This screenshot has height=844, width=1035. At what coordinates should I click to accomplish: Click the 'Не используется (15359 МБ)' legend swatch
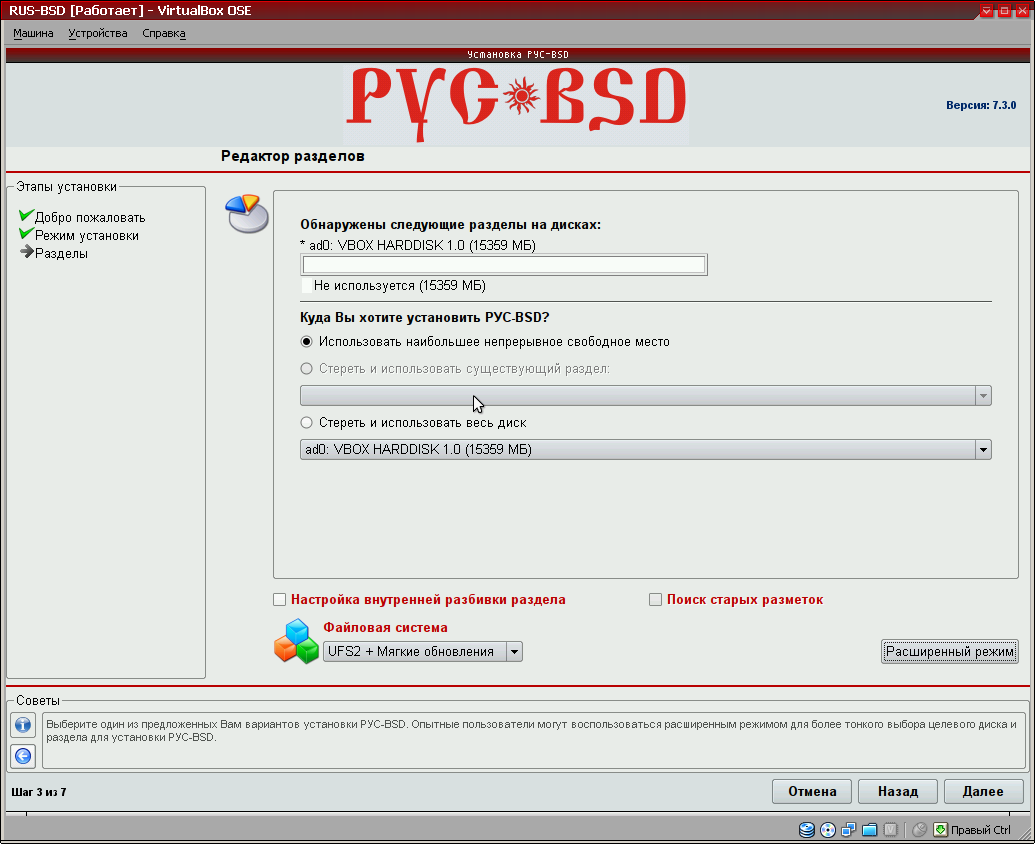click(306, 286)
